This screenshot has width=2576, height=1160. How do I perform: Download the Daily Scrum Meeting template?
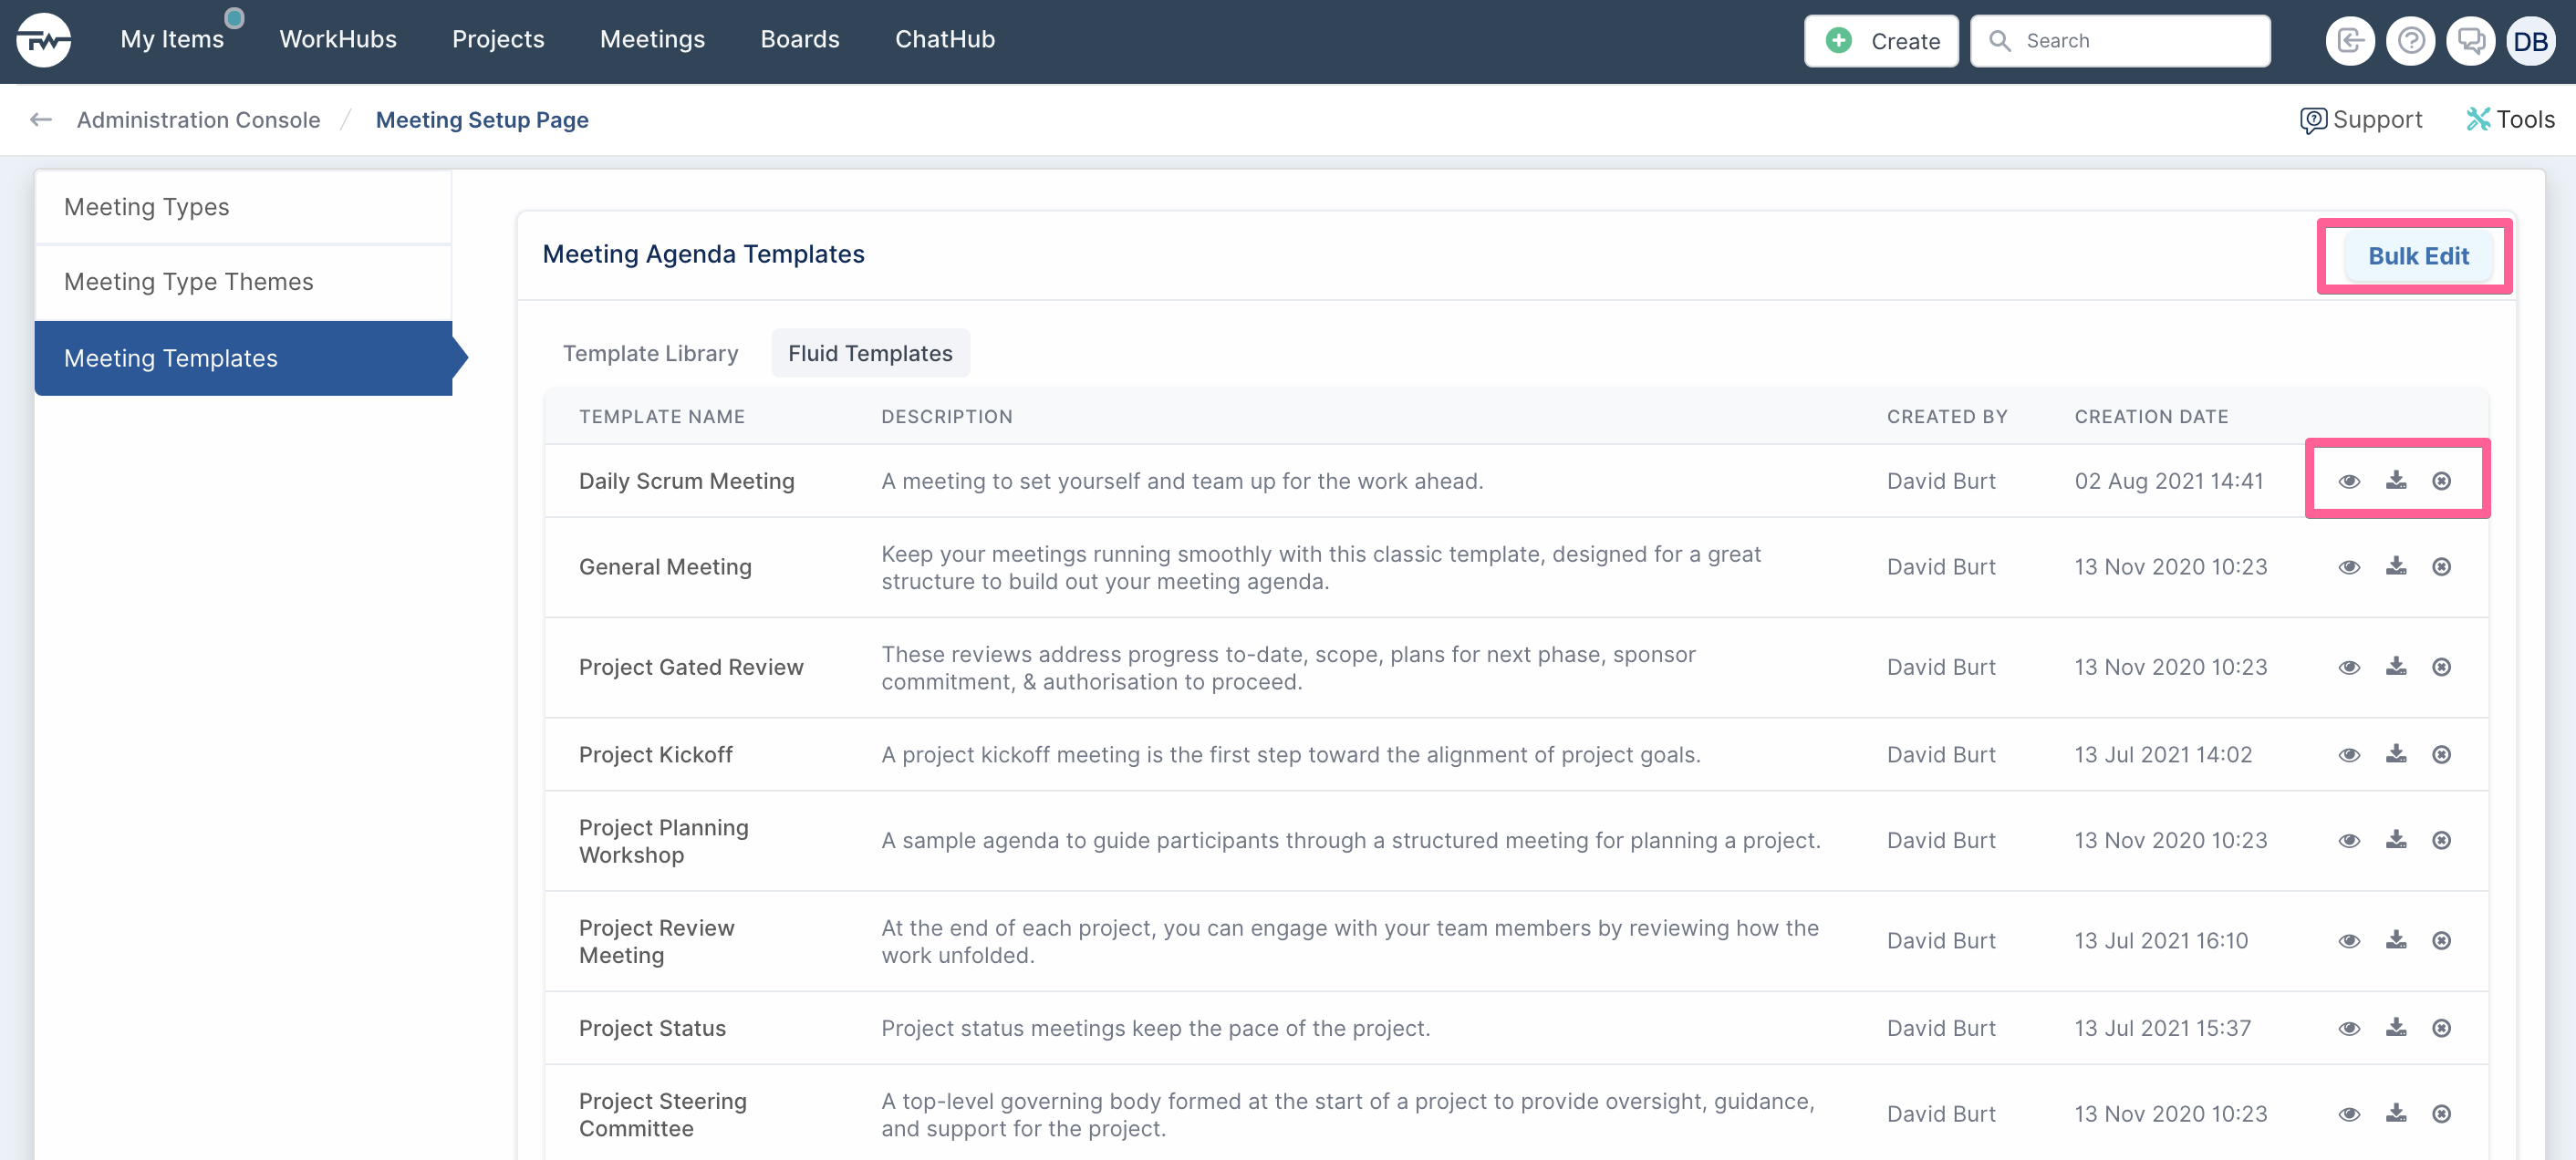[2396, 480]
